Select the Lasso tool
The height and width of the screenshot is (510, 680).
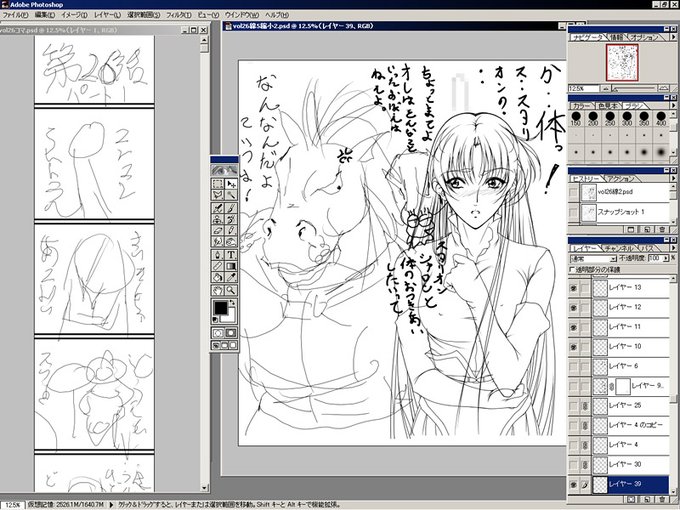(218, 195)
